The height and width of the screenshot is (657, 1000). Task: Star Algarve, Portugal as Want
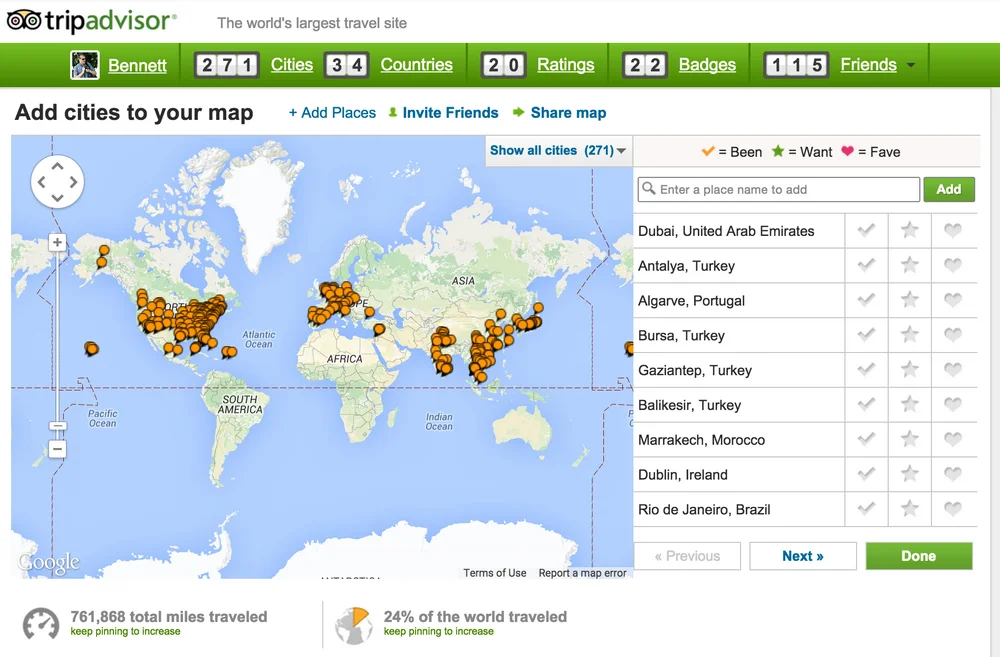coord(909,300)
